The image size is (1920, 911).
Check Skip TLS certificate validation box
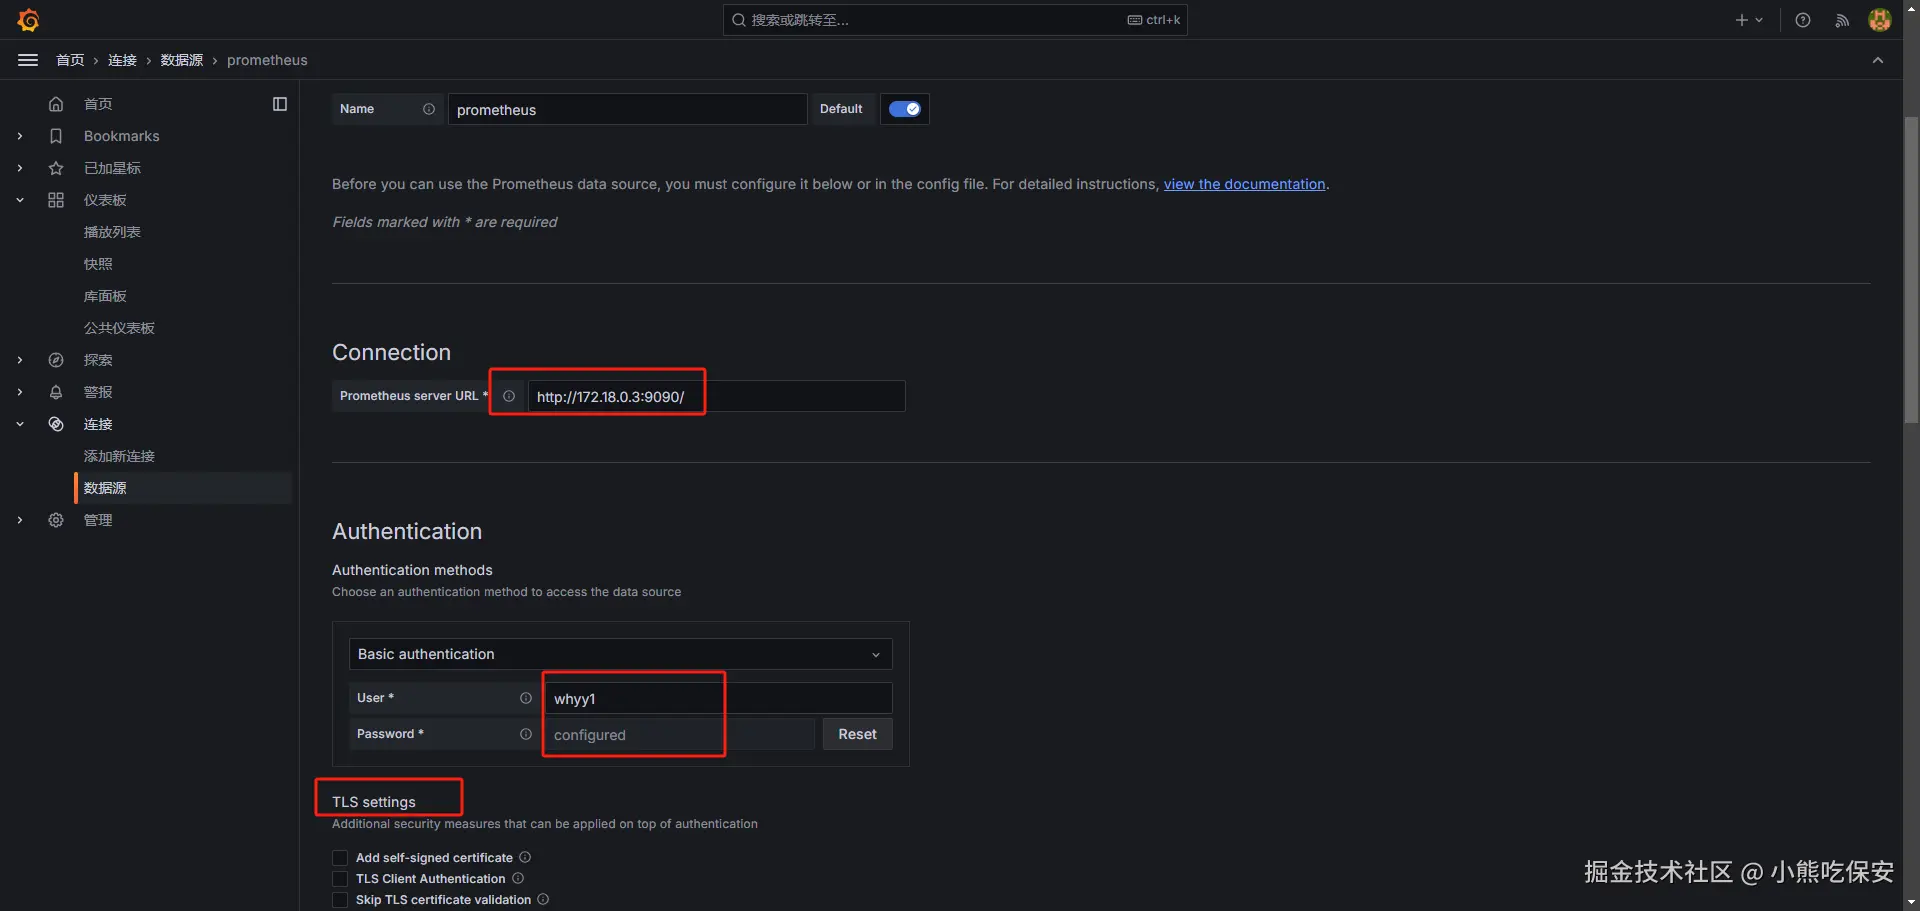tap(340, 900)
